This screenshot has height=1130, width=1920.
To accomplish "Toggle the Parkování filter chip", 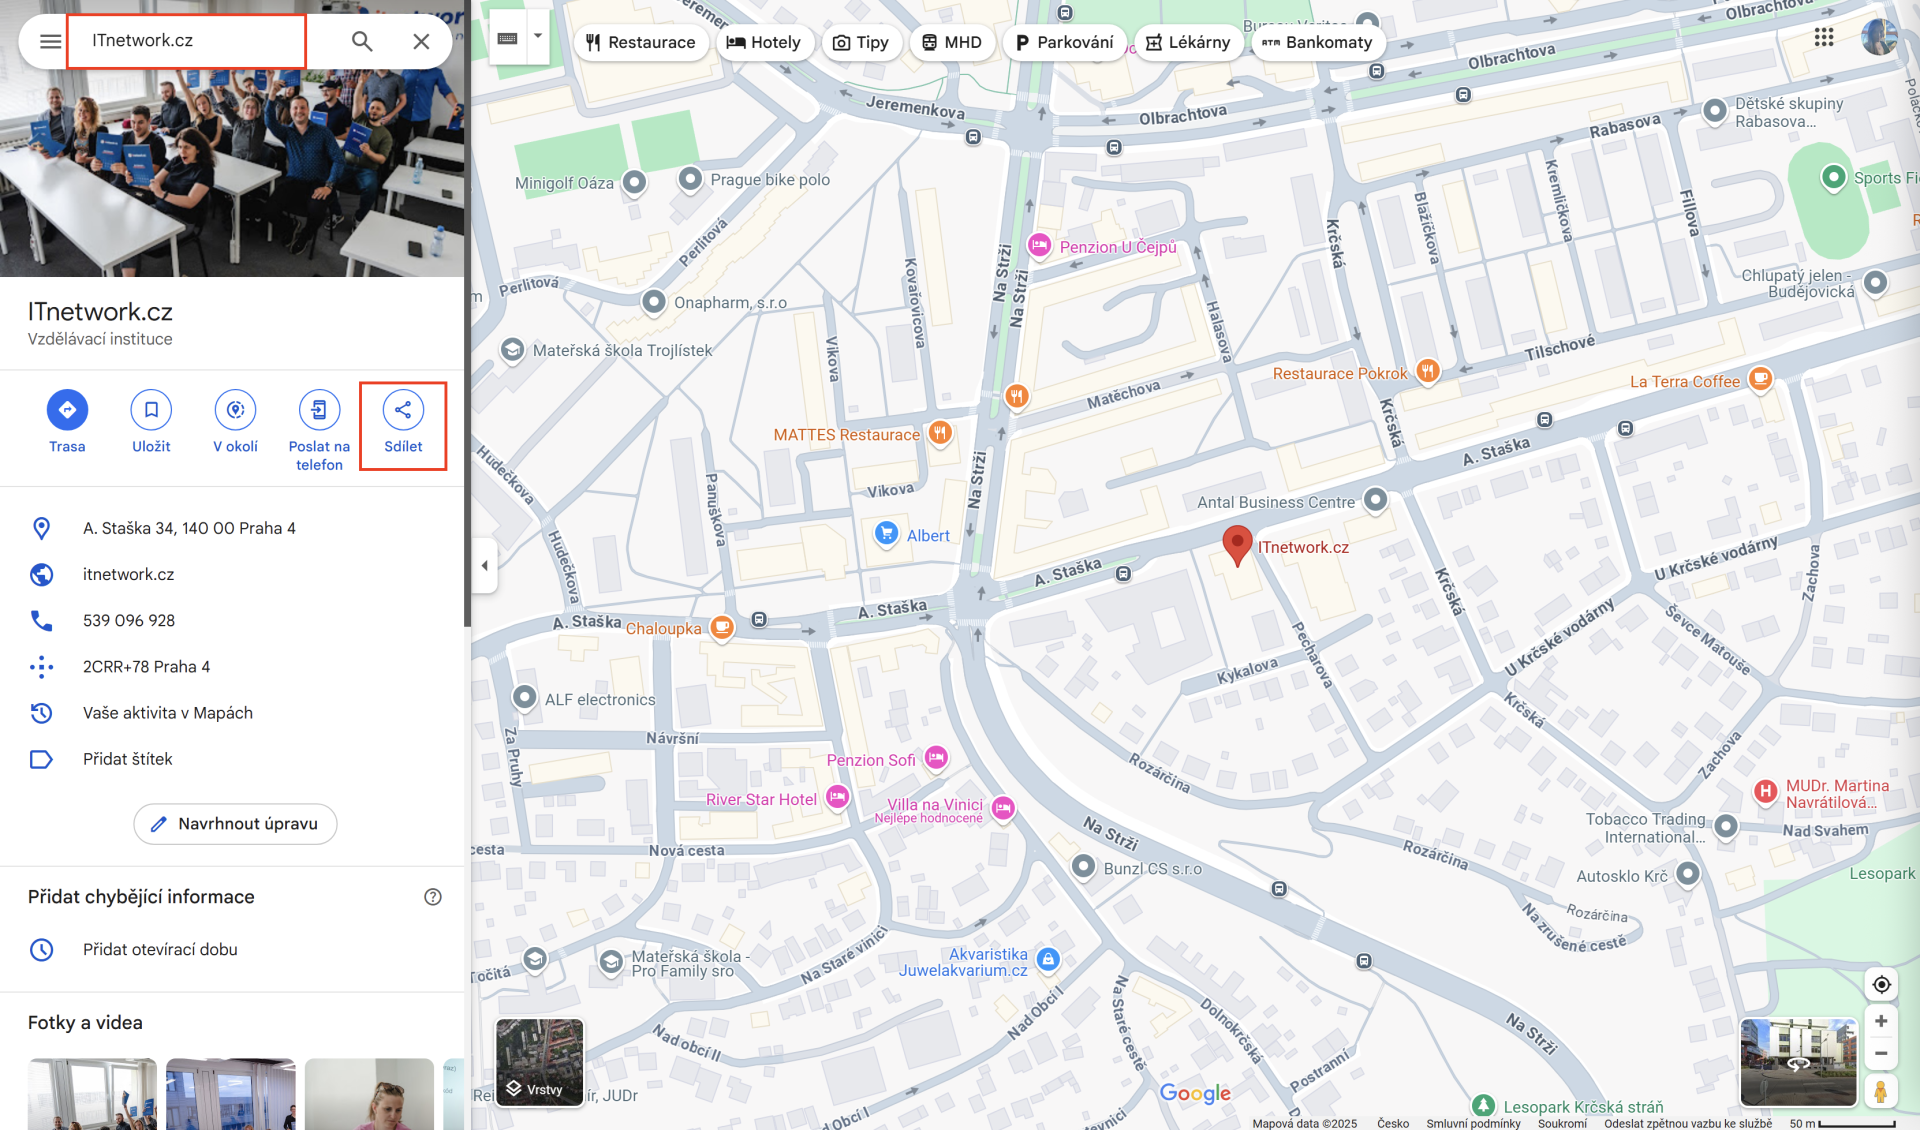I will click(1065, 42).
